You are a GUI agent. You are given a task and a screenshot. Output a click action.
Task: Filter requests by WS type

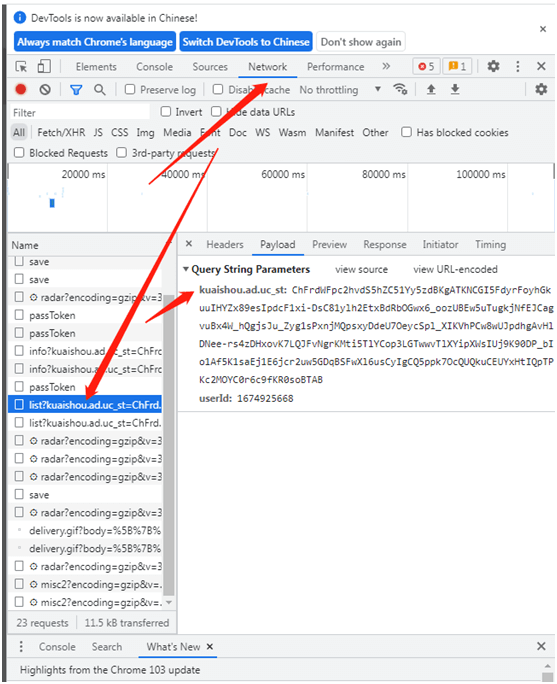[x=263, y=133]
